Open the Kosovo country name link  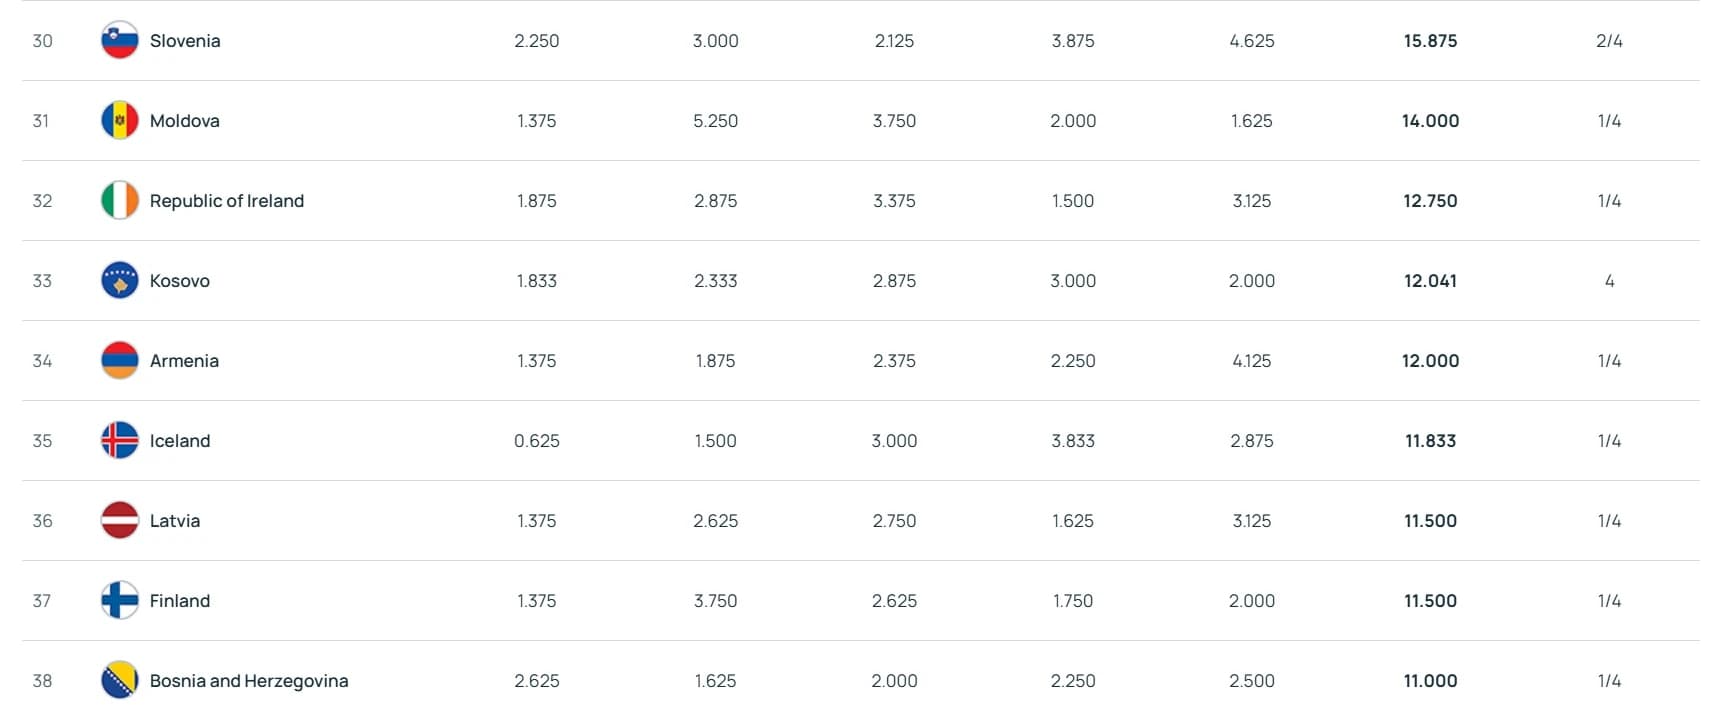click(x=180, y=281)
